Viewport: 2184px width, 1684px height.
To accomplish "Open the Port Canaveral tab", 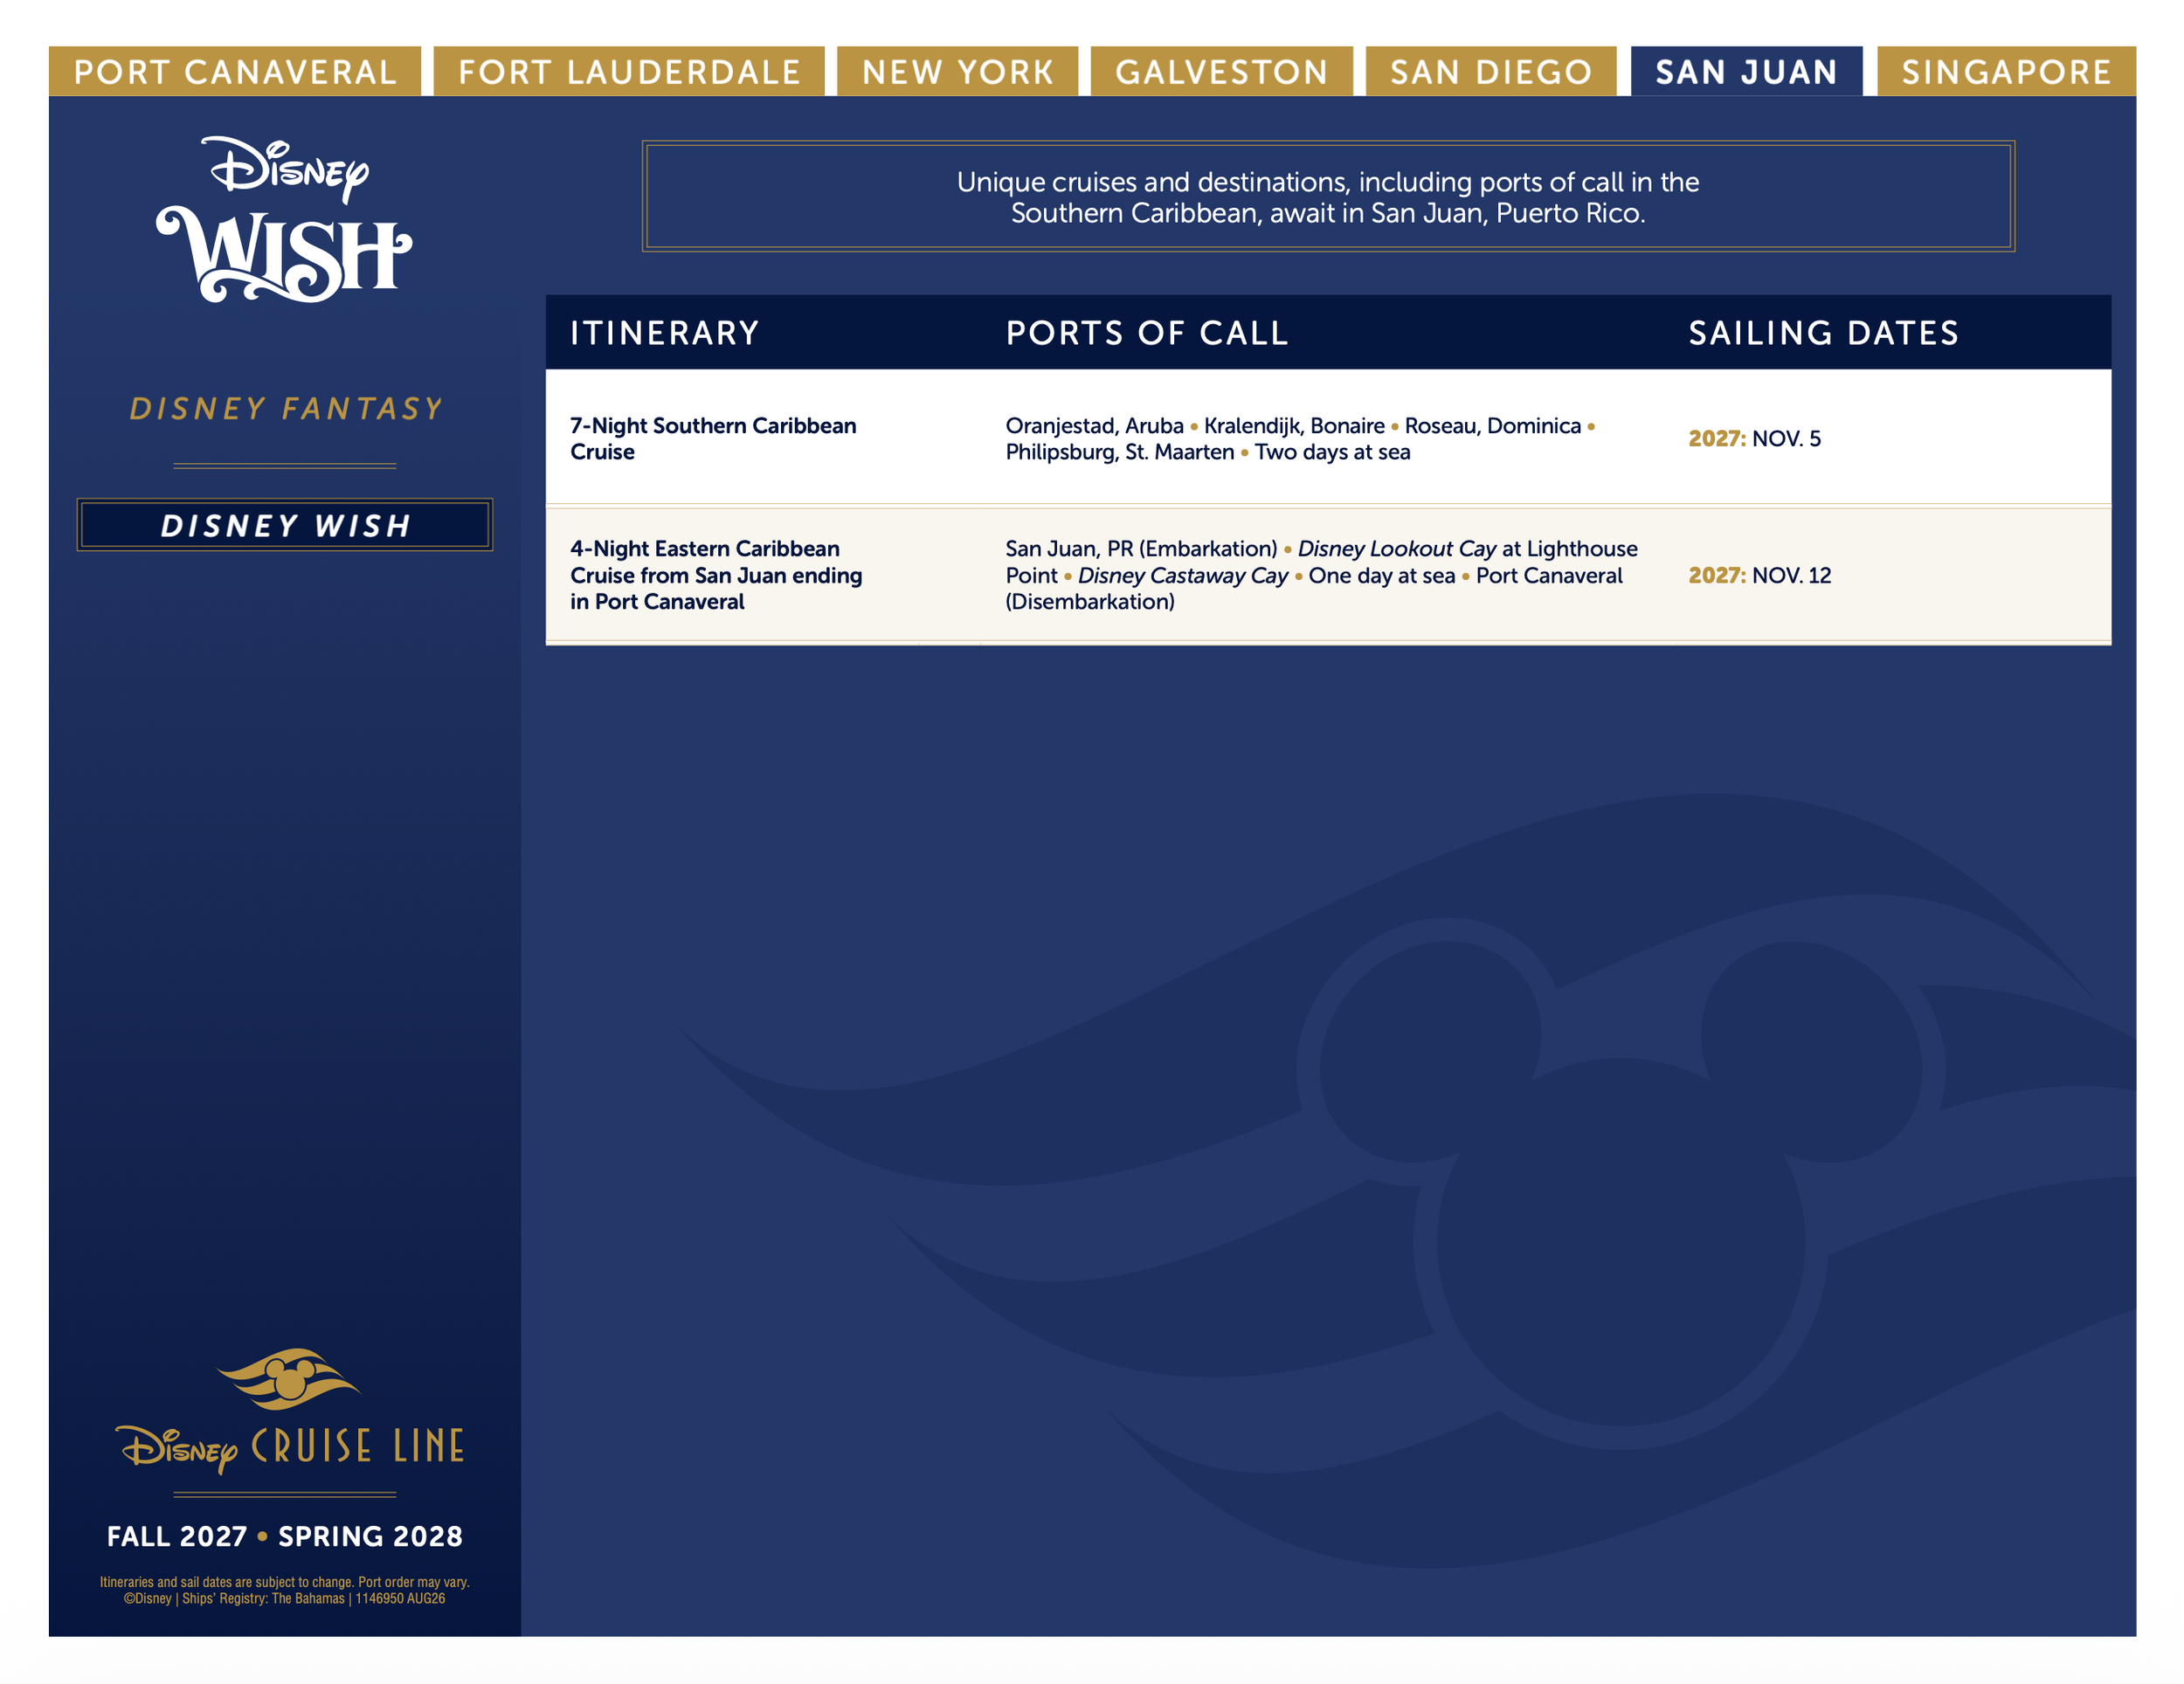I will point(235,71).
